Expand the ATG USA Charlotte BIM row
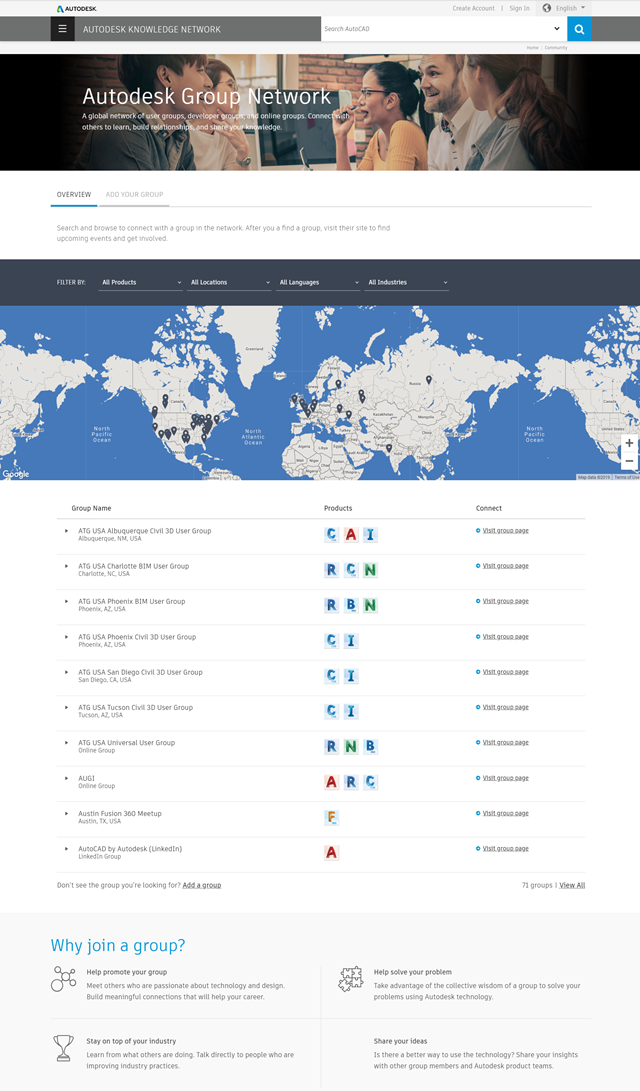Viewport: 640px width, 1091px height. pos(67,566)
